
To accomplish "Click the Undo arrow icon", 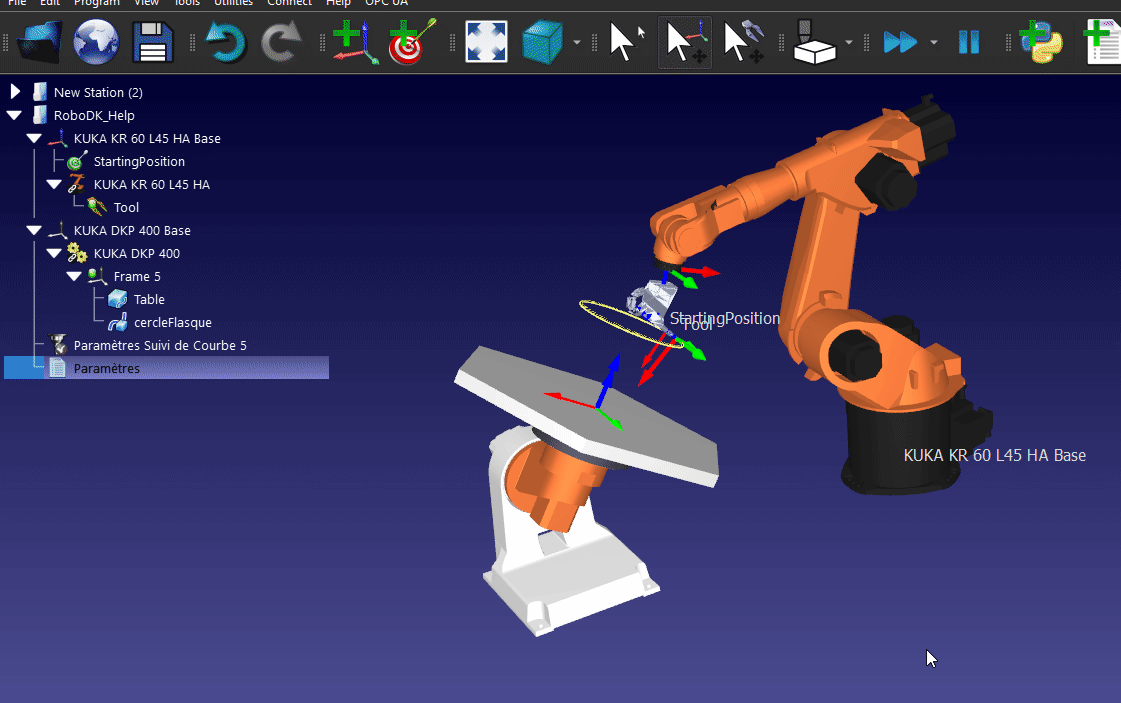I will 226,42.
